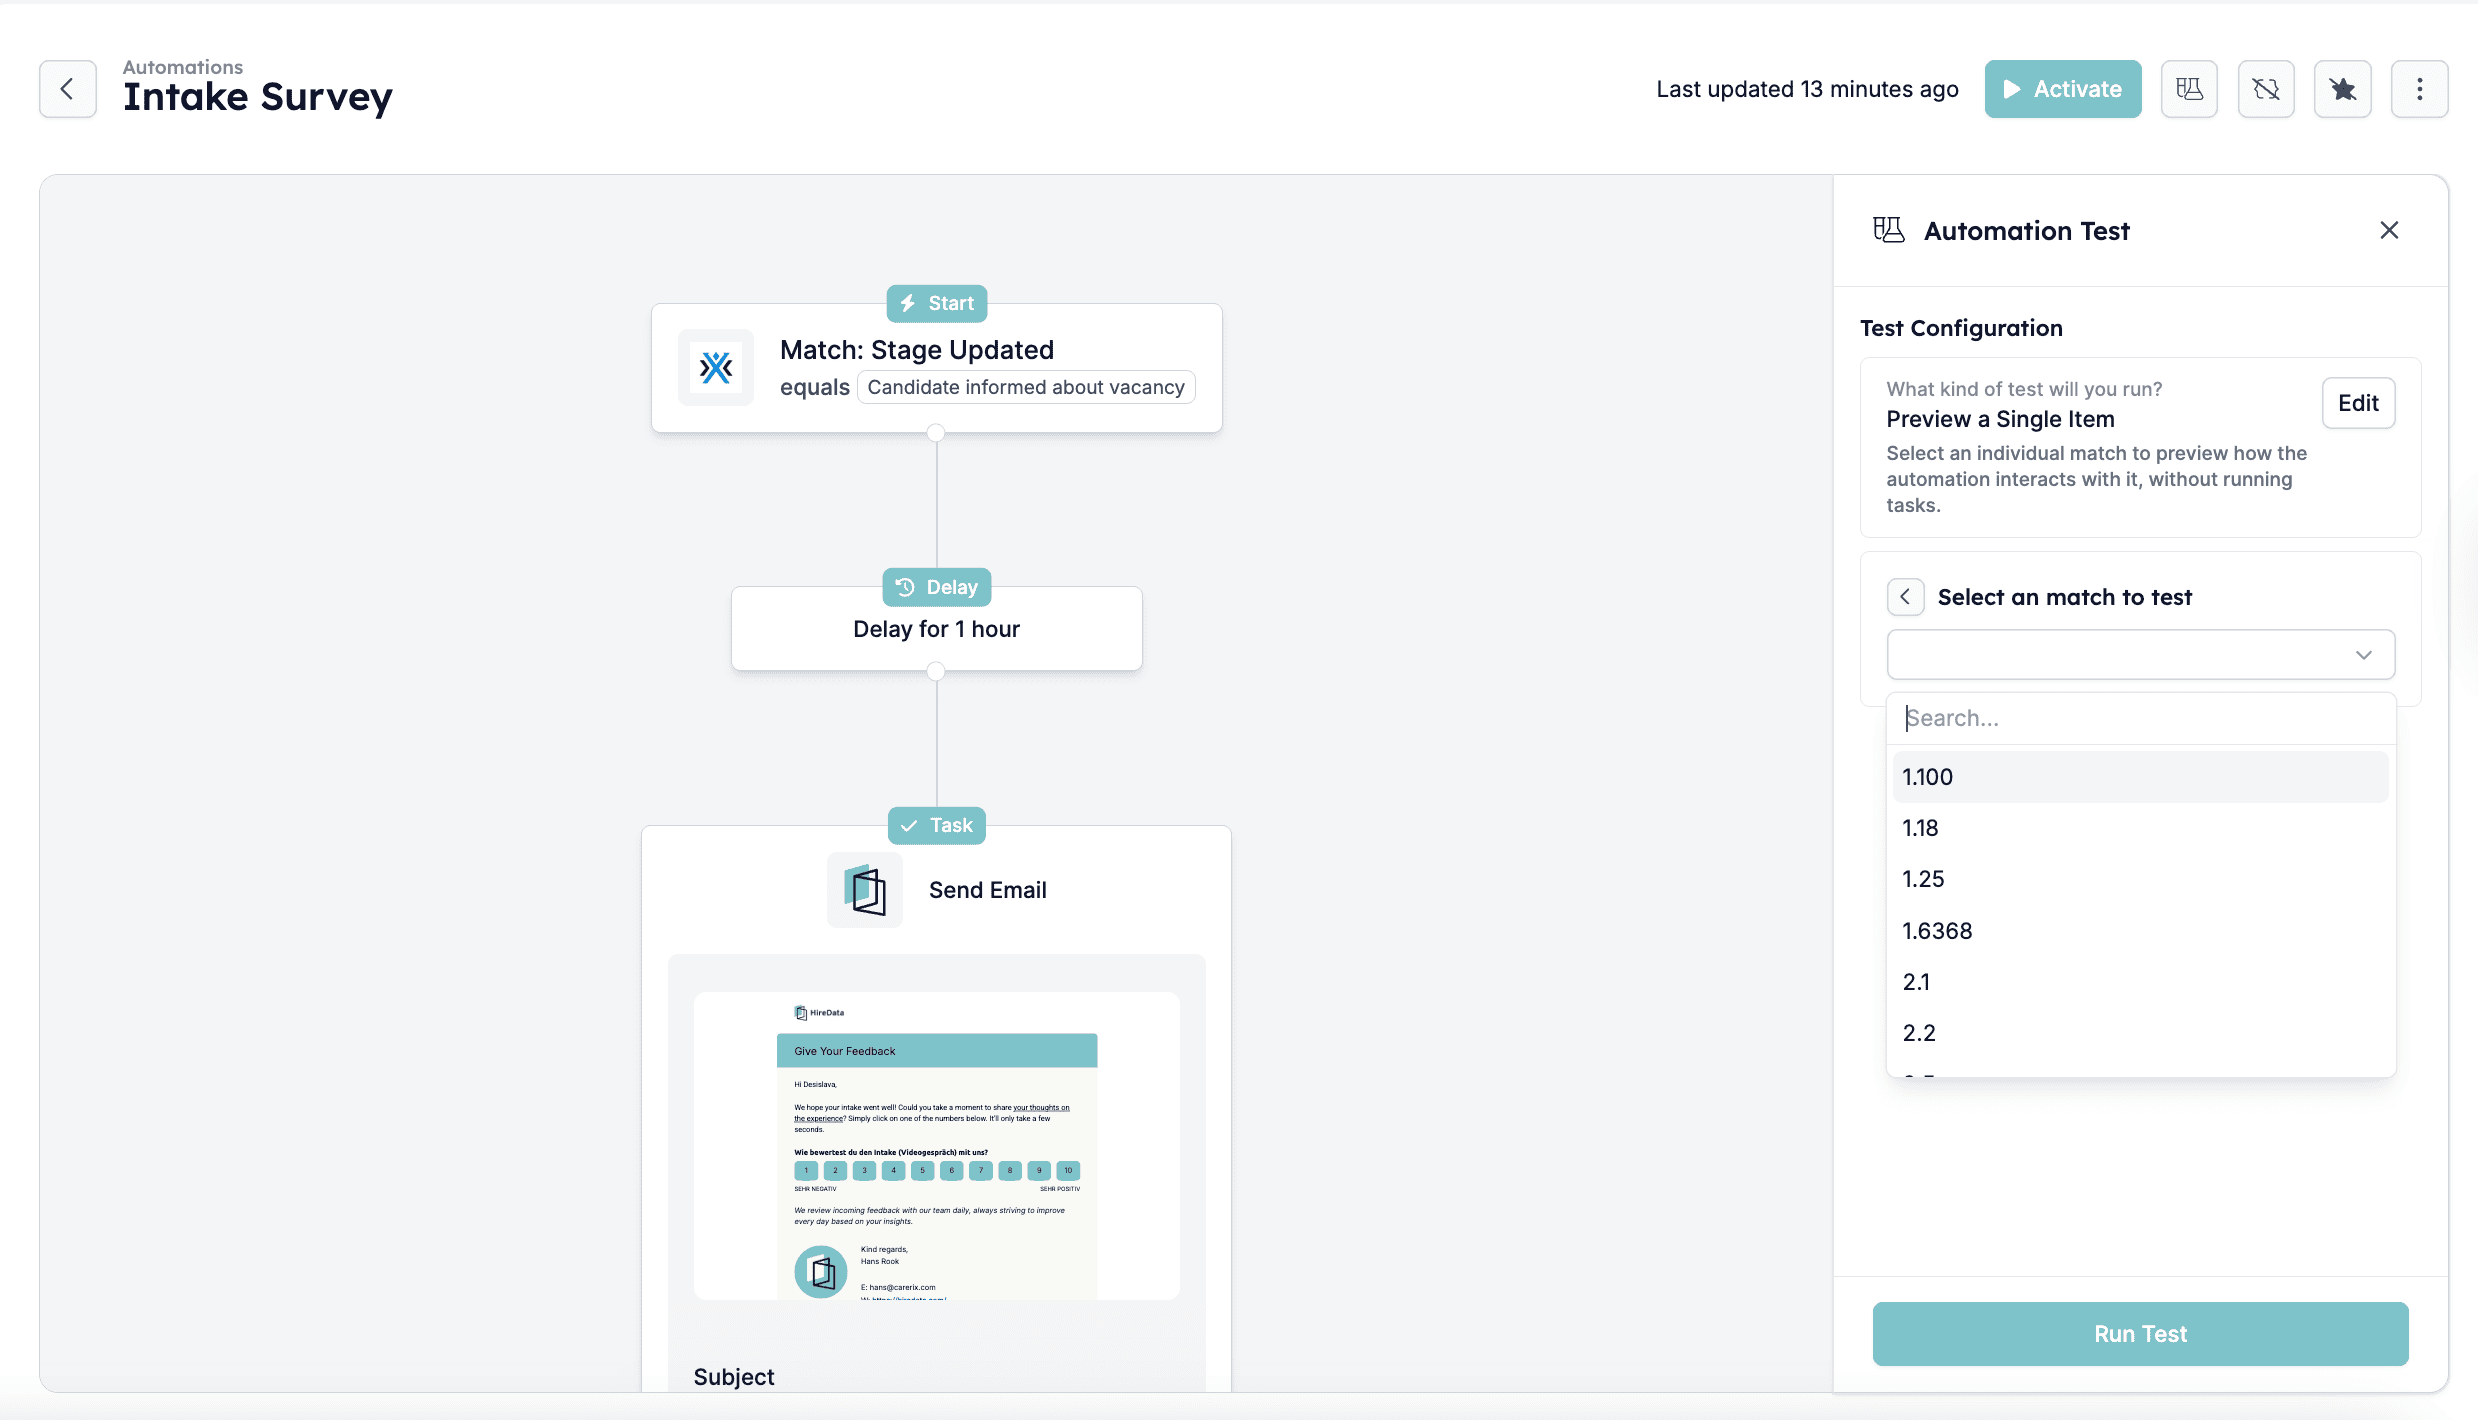This screenshot has height=1420, width=2478.
Task: Click the Preview a Single Item text
Action: 2000,419
